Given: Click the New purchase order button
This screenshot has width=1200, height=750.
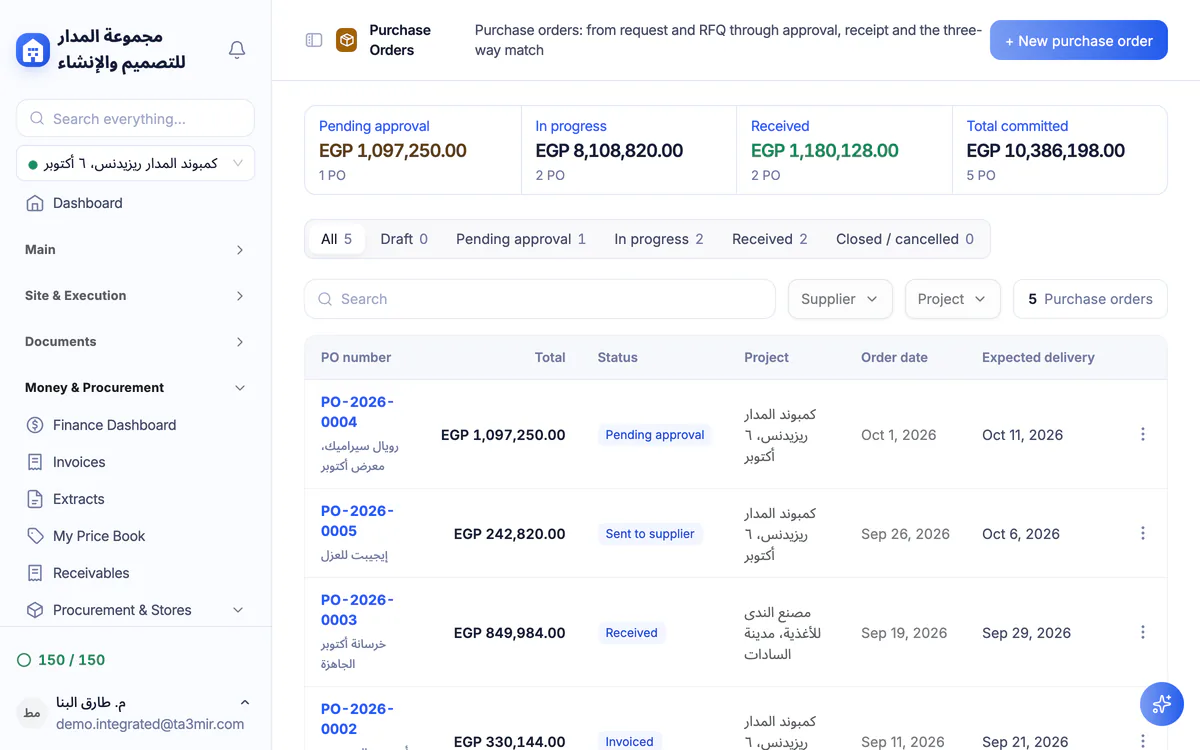Looking at the screenshot, I should (x=1079, y=40).
